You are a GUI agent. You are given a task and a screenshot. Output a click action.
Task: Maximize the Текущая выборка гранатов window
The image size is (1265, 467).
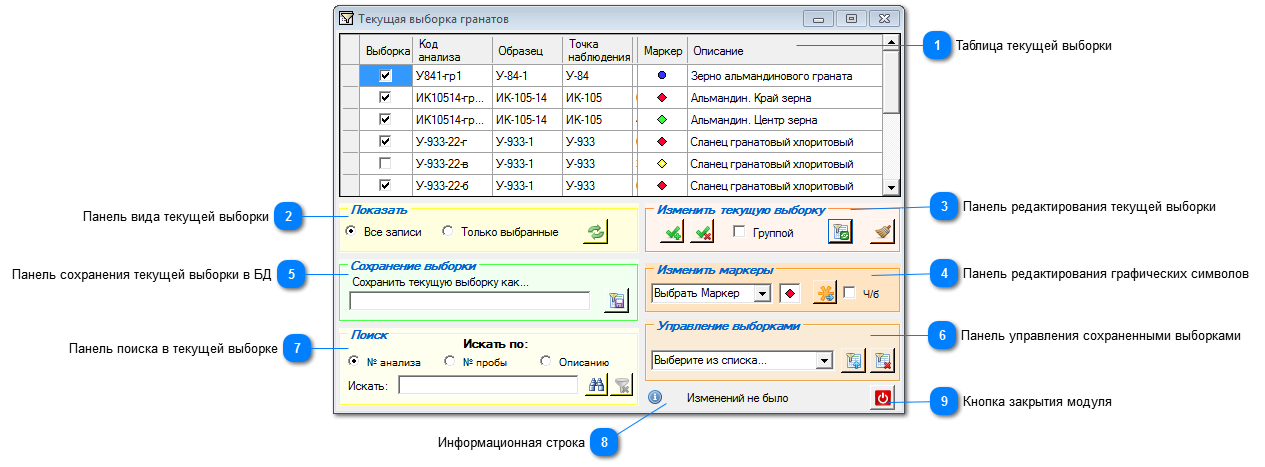852,18
